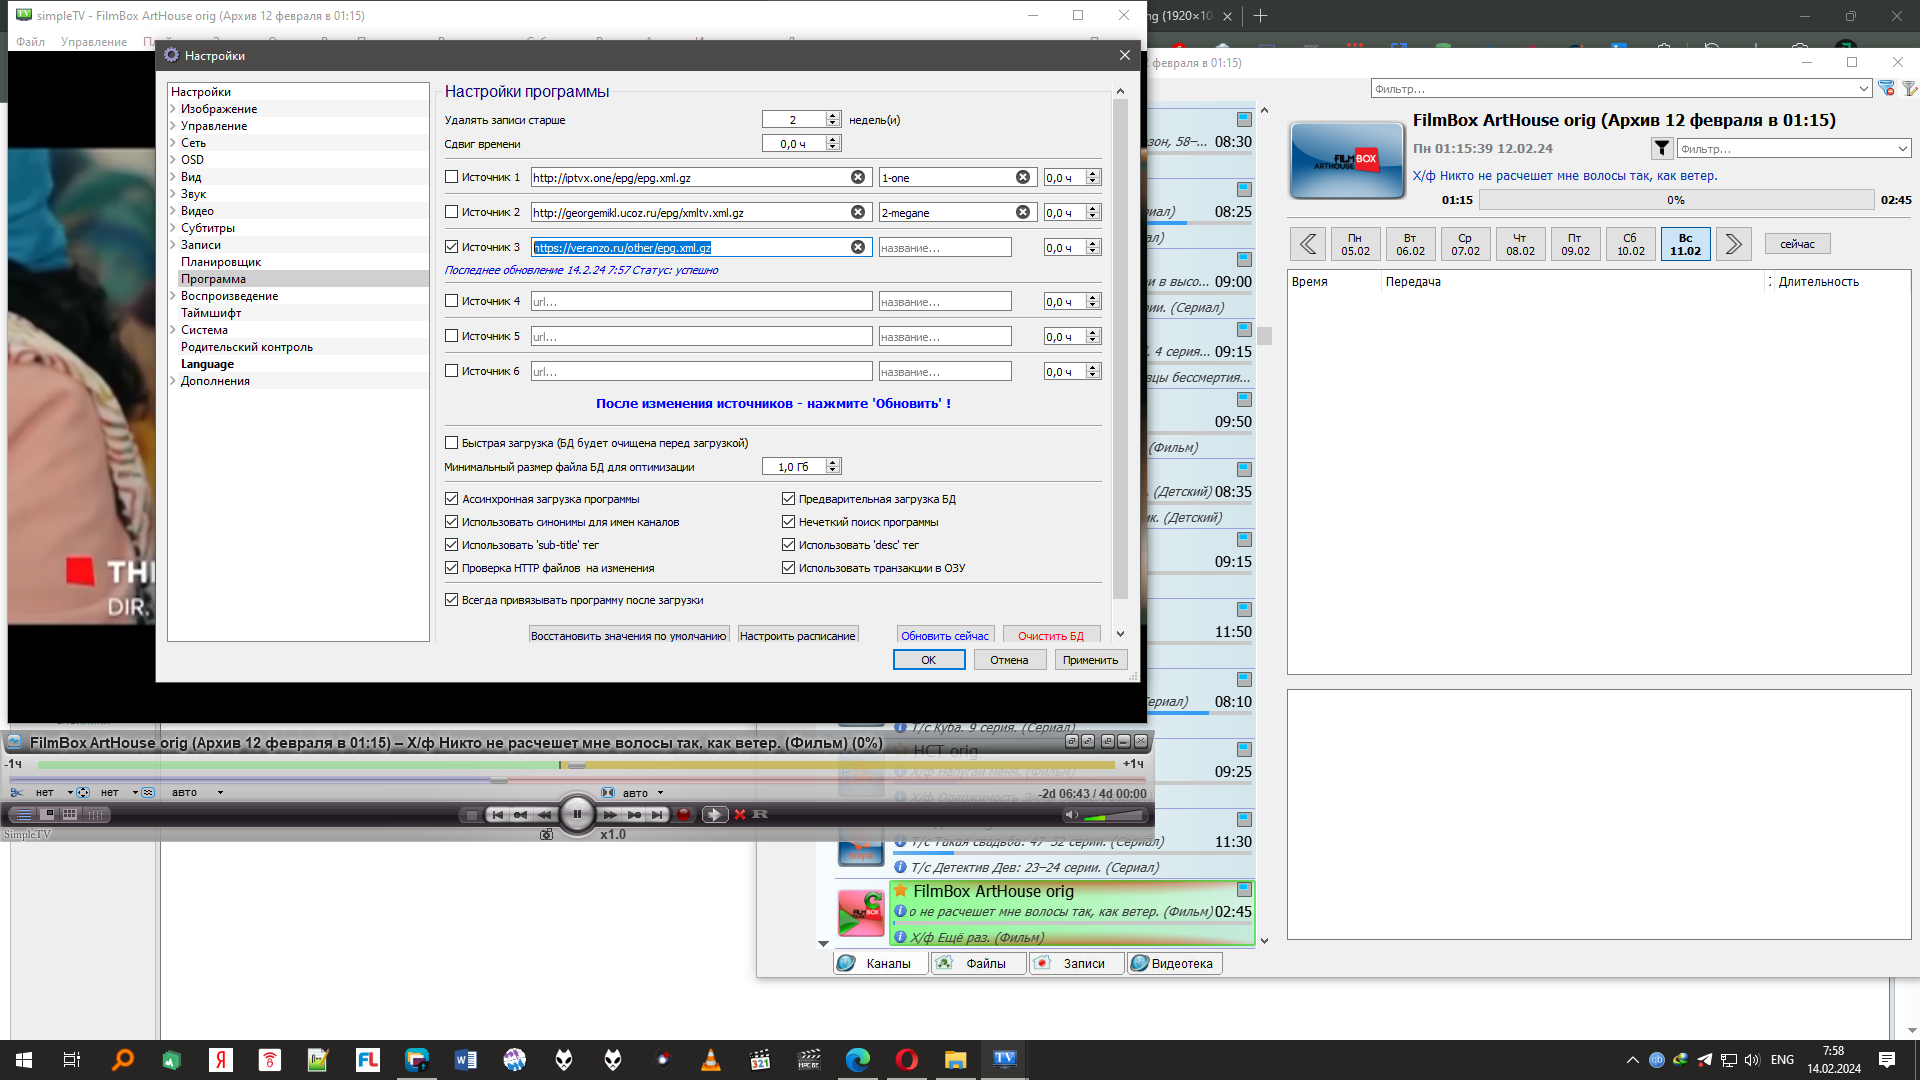Enable the Источник 4 checkbox
Image resolution: width=1920 pixels, height=1080 pixels.
pyautogui.click(x=451, y=301)
